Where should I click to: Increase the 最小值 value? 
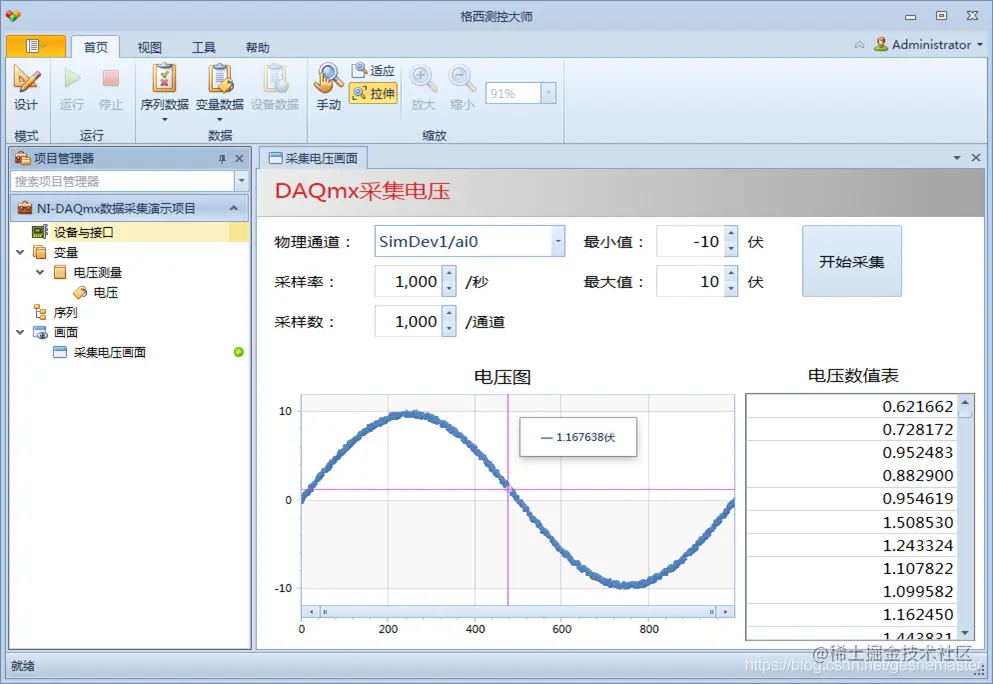tap(731, 234)
